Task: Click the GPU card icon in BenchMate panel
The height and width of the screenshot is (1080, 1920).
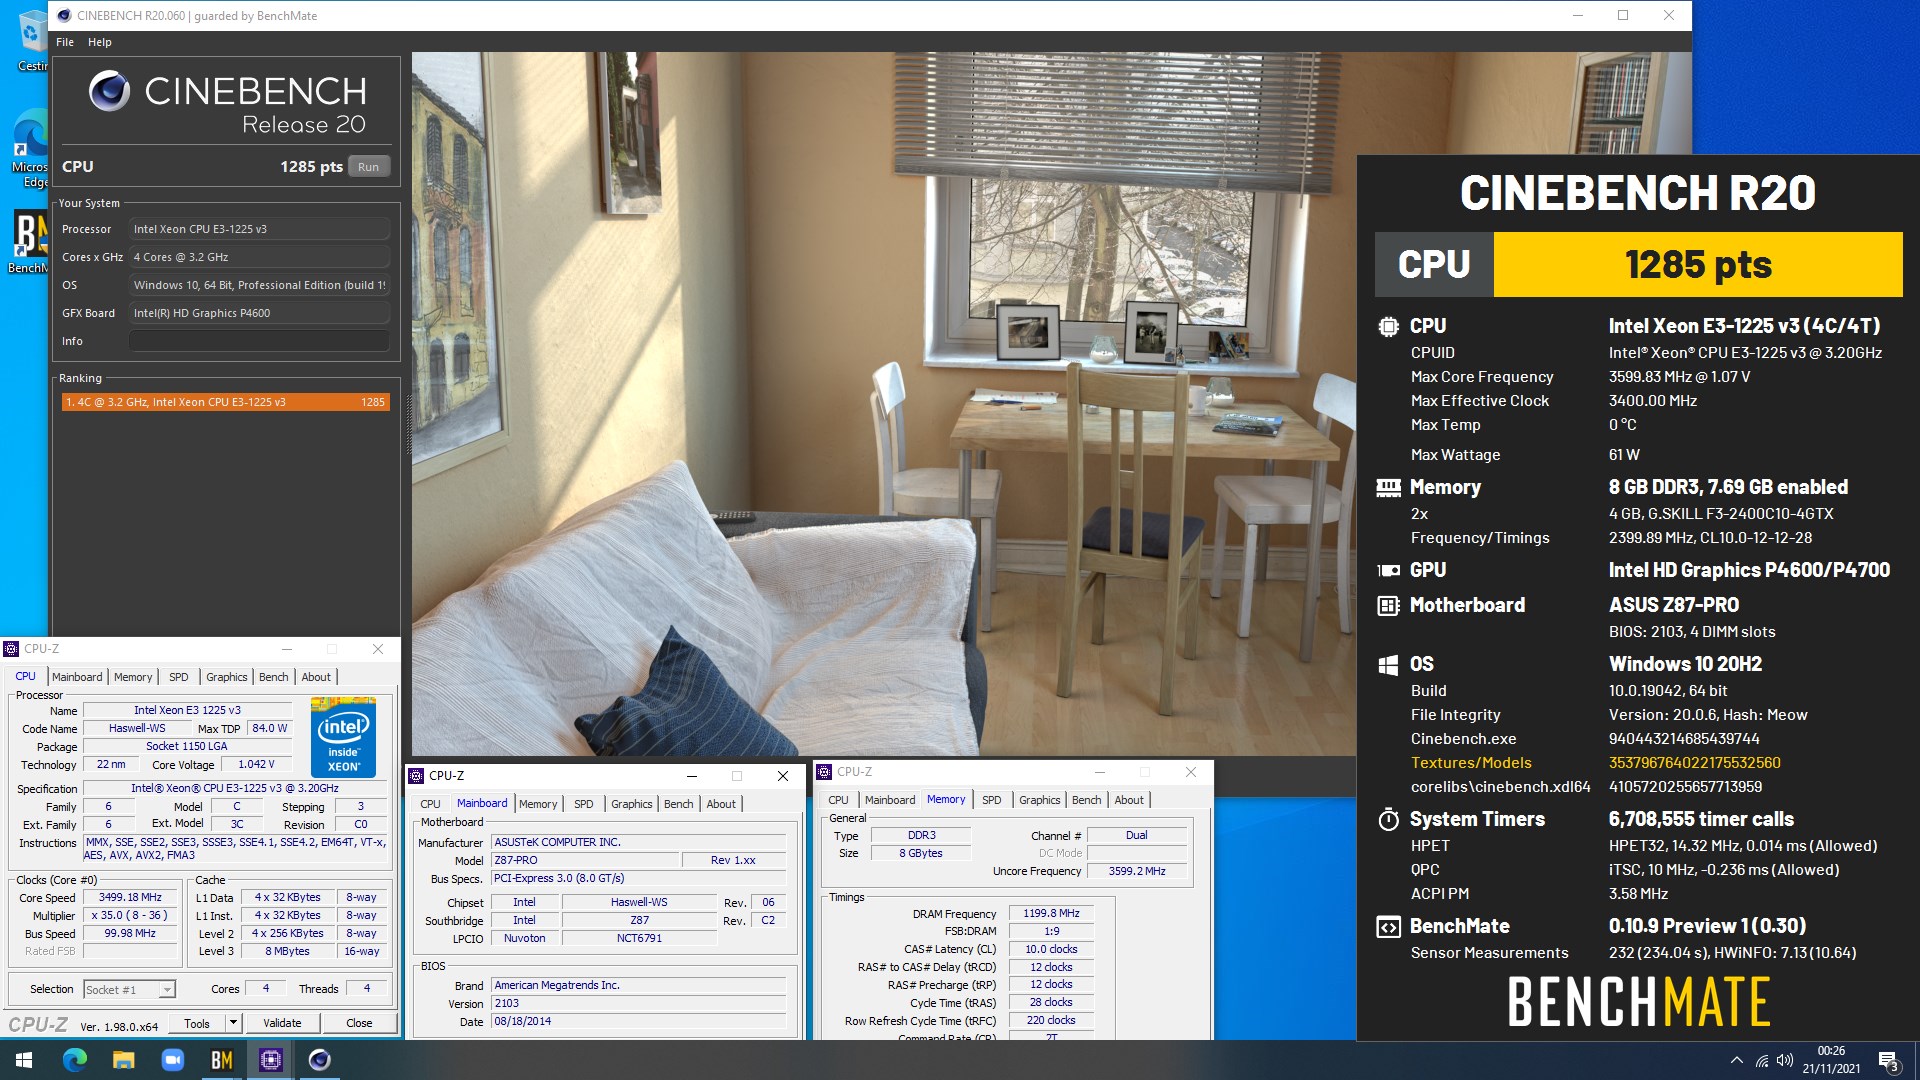Action: pyautogui.click(x=1388, y=570)
